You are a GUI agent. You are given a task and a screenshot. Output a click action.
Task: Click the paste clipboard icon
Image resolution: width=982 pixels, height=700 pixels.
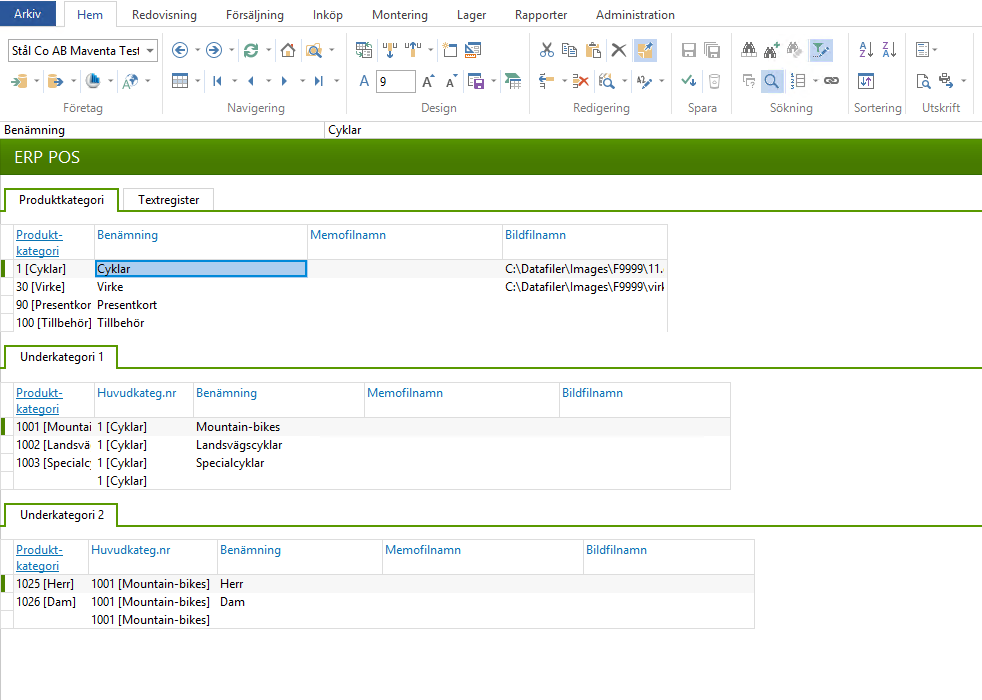point(593,50)
